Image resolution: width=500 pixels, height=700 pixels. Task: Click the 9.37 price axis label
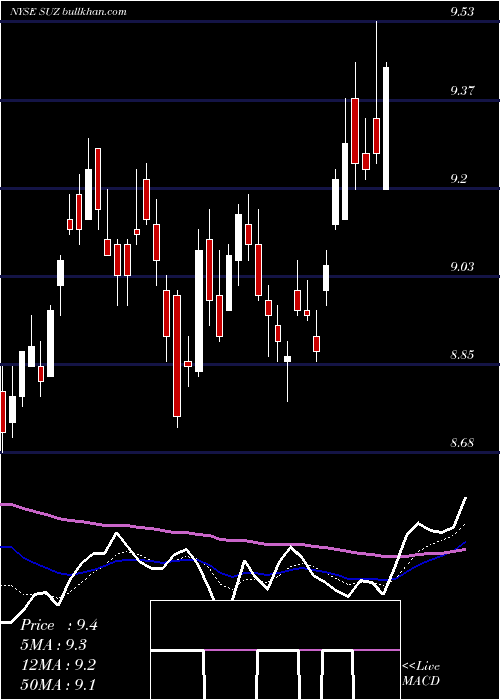[462, 92]
